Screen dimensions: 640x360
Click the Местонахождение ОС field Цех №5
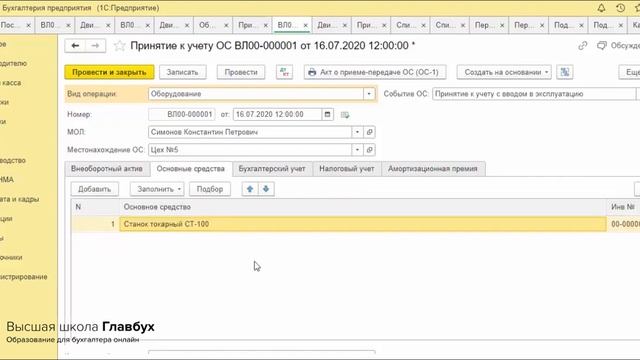(250, 150)
